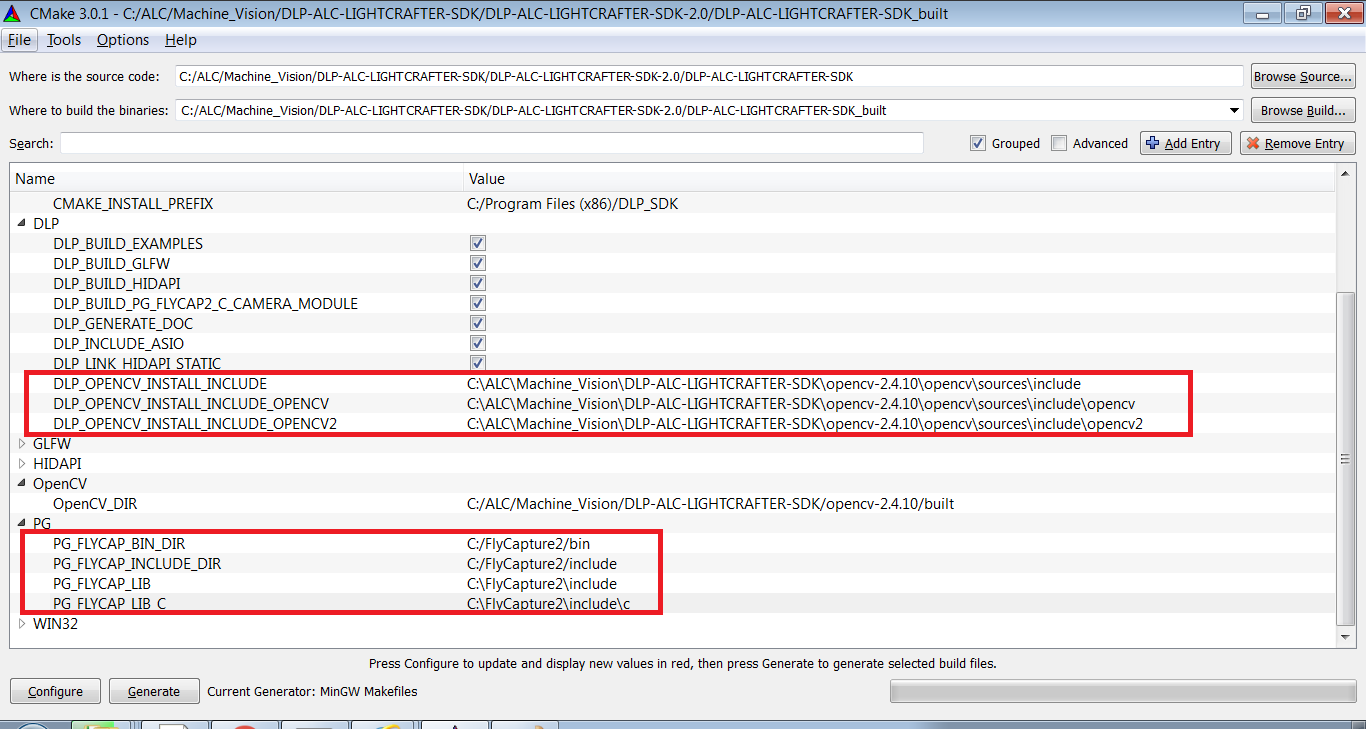Uncheck the DLP_LINK_HIDAPI_STATIC checkbox
The width and height of the screenshot is (1366, 729).
(478, 363)
